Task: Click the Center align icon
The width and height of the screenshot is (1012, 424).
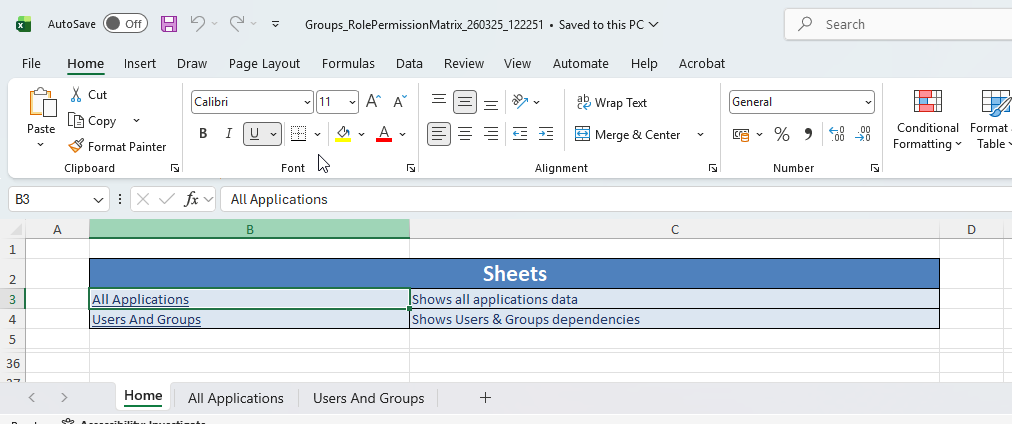Action: 465,134
